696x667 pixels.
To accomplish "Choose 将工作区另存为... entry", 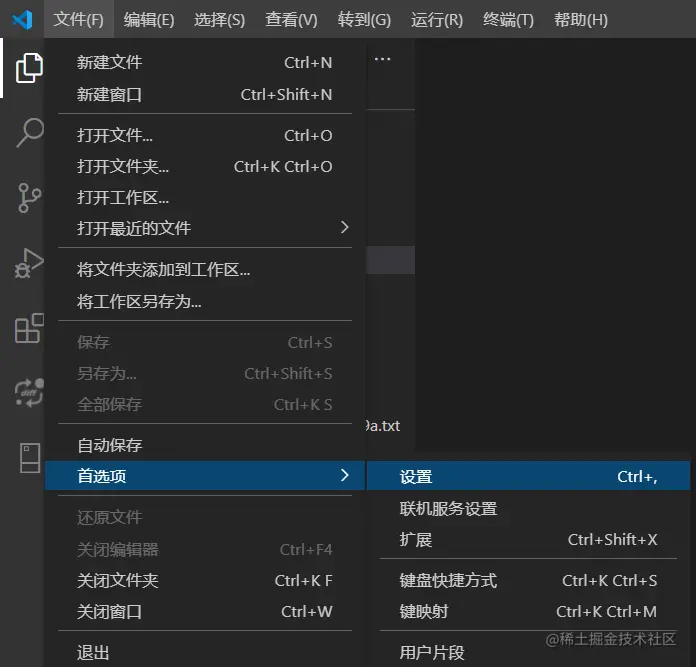I will click(x=205, y=301).
